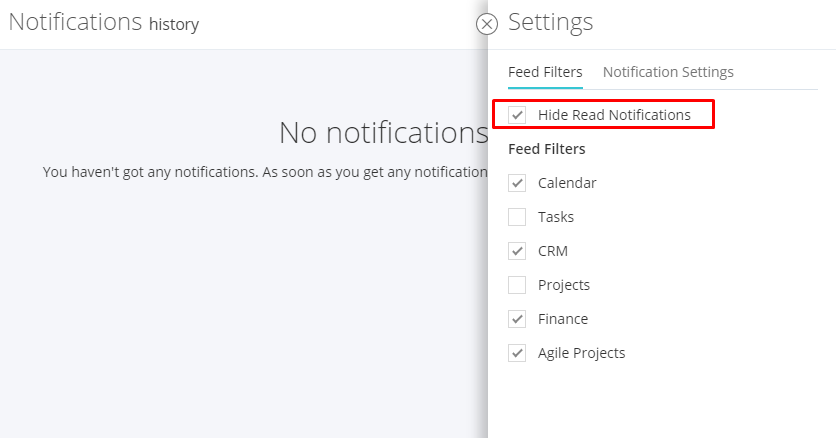Viewport: 836px width, 438px height.
Task: Click the No notifications heading
Action: coord(383,133)
